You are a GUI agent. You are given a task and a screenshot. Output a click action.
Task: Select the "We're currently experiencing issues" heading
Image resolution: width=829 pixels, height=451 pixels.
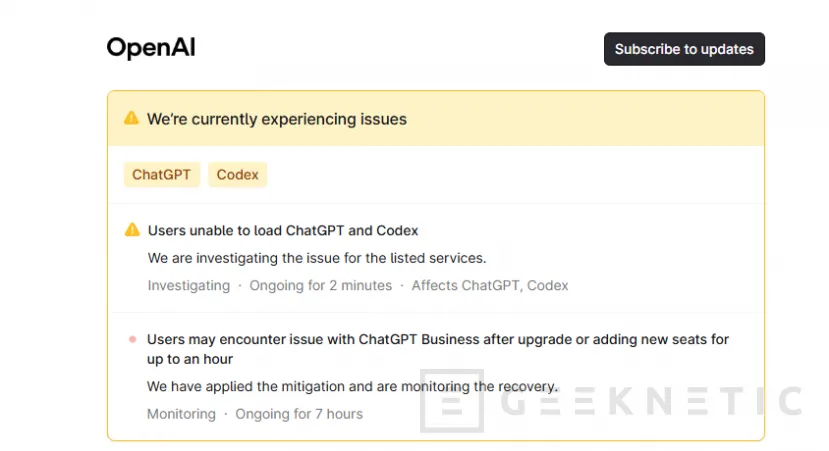click(x=277, y=119)
